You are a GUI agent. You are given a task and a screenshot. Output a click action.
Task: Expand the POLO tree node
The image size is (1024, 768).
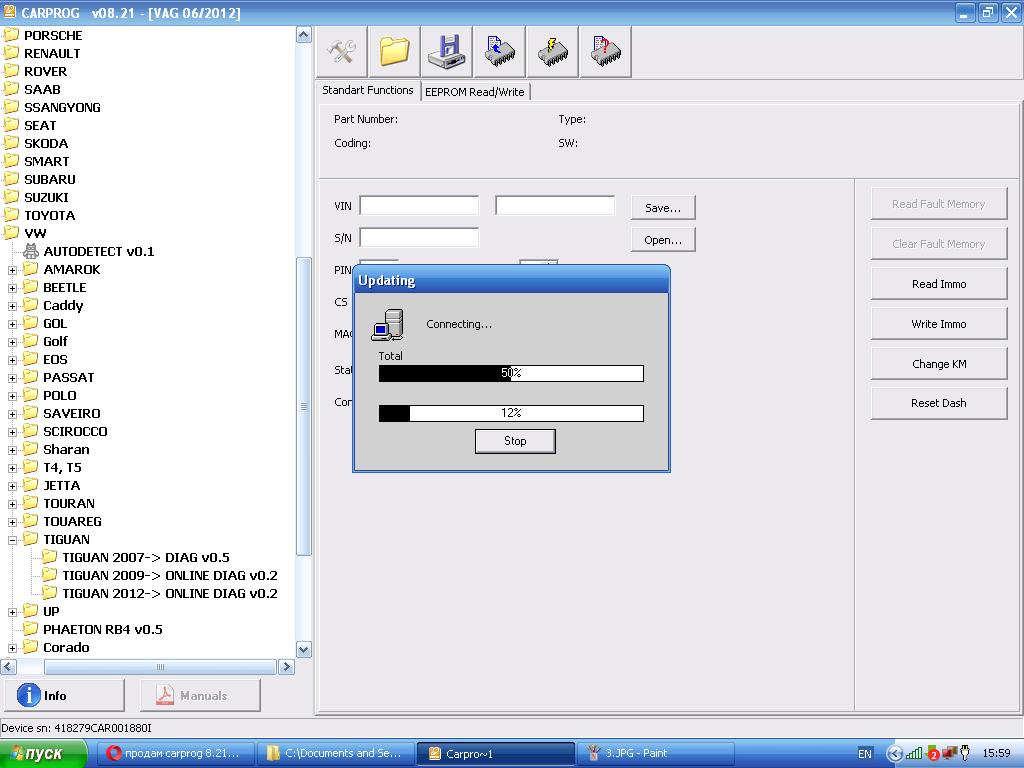click(x=12, y=396)
